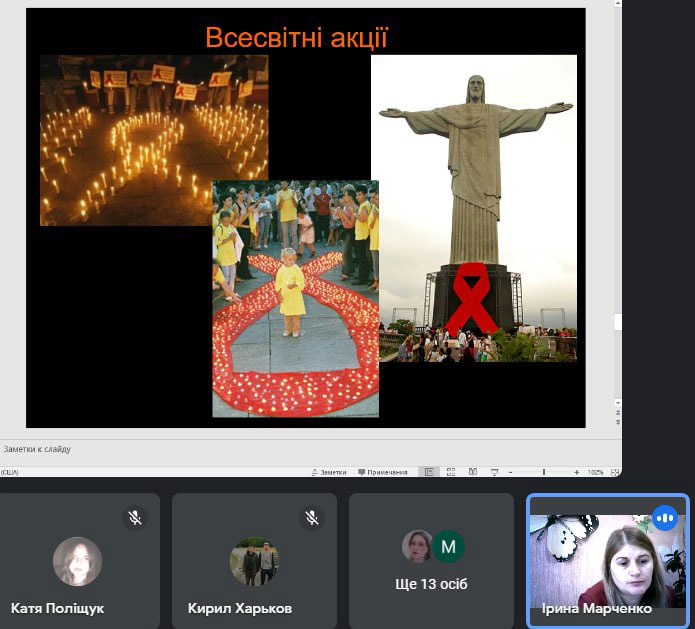Viewport: 695px width, 629px height.
Task: Click Катя Поліщук muted microphone icon
Action: (135, 517)
